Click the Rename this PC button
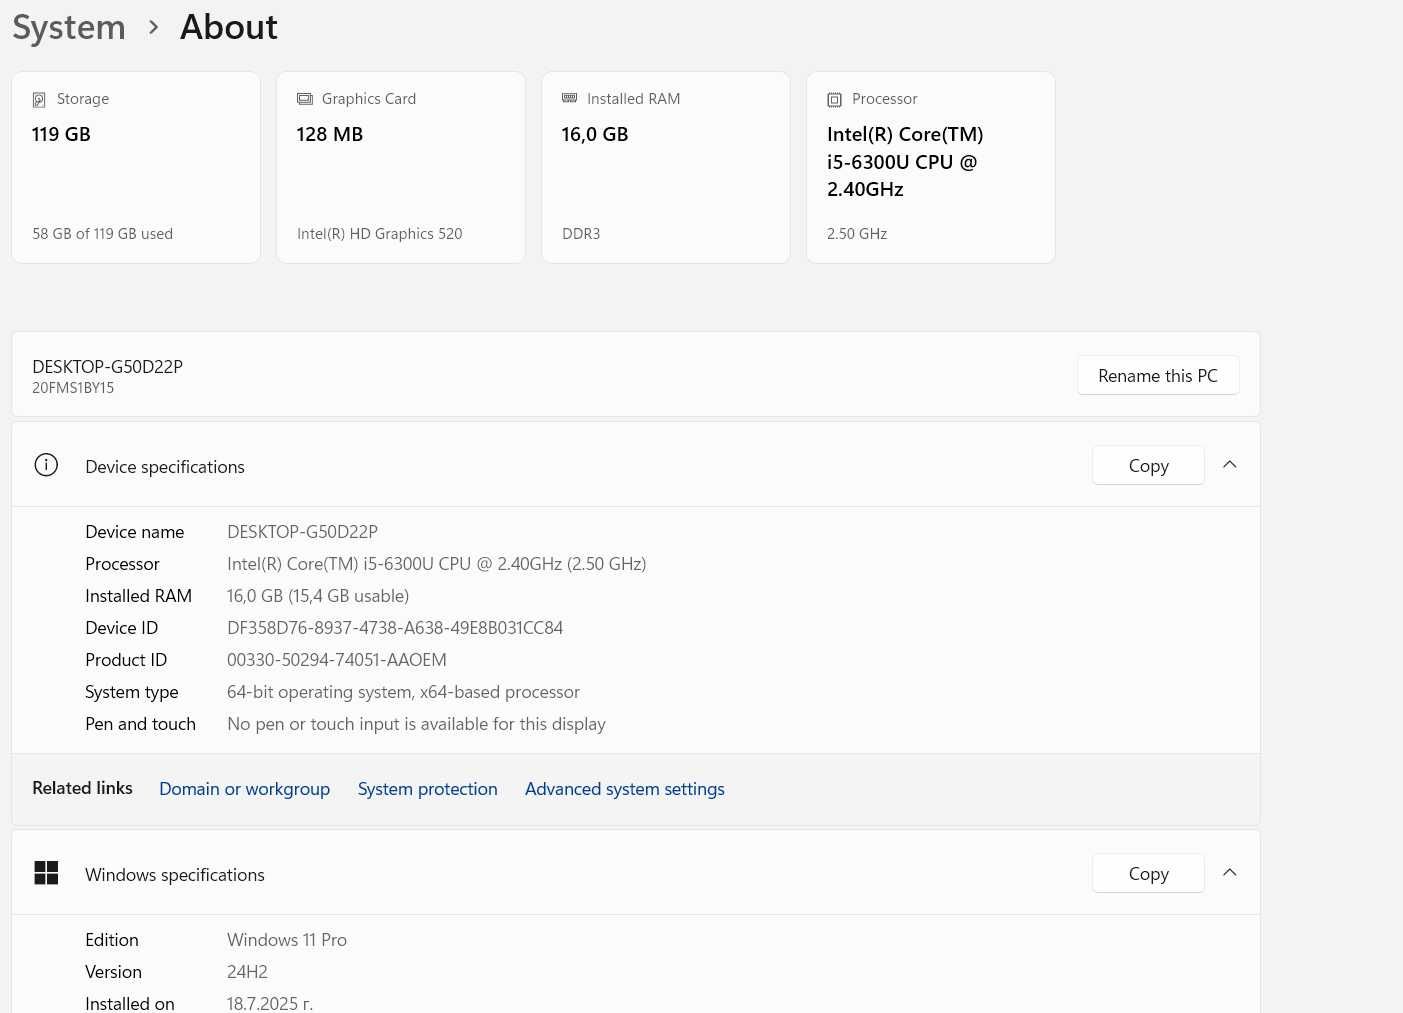Viewport: 1403px width, 1013px height. coord(1158,376)
